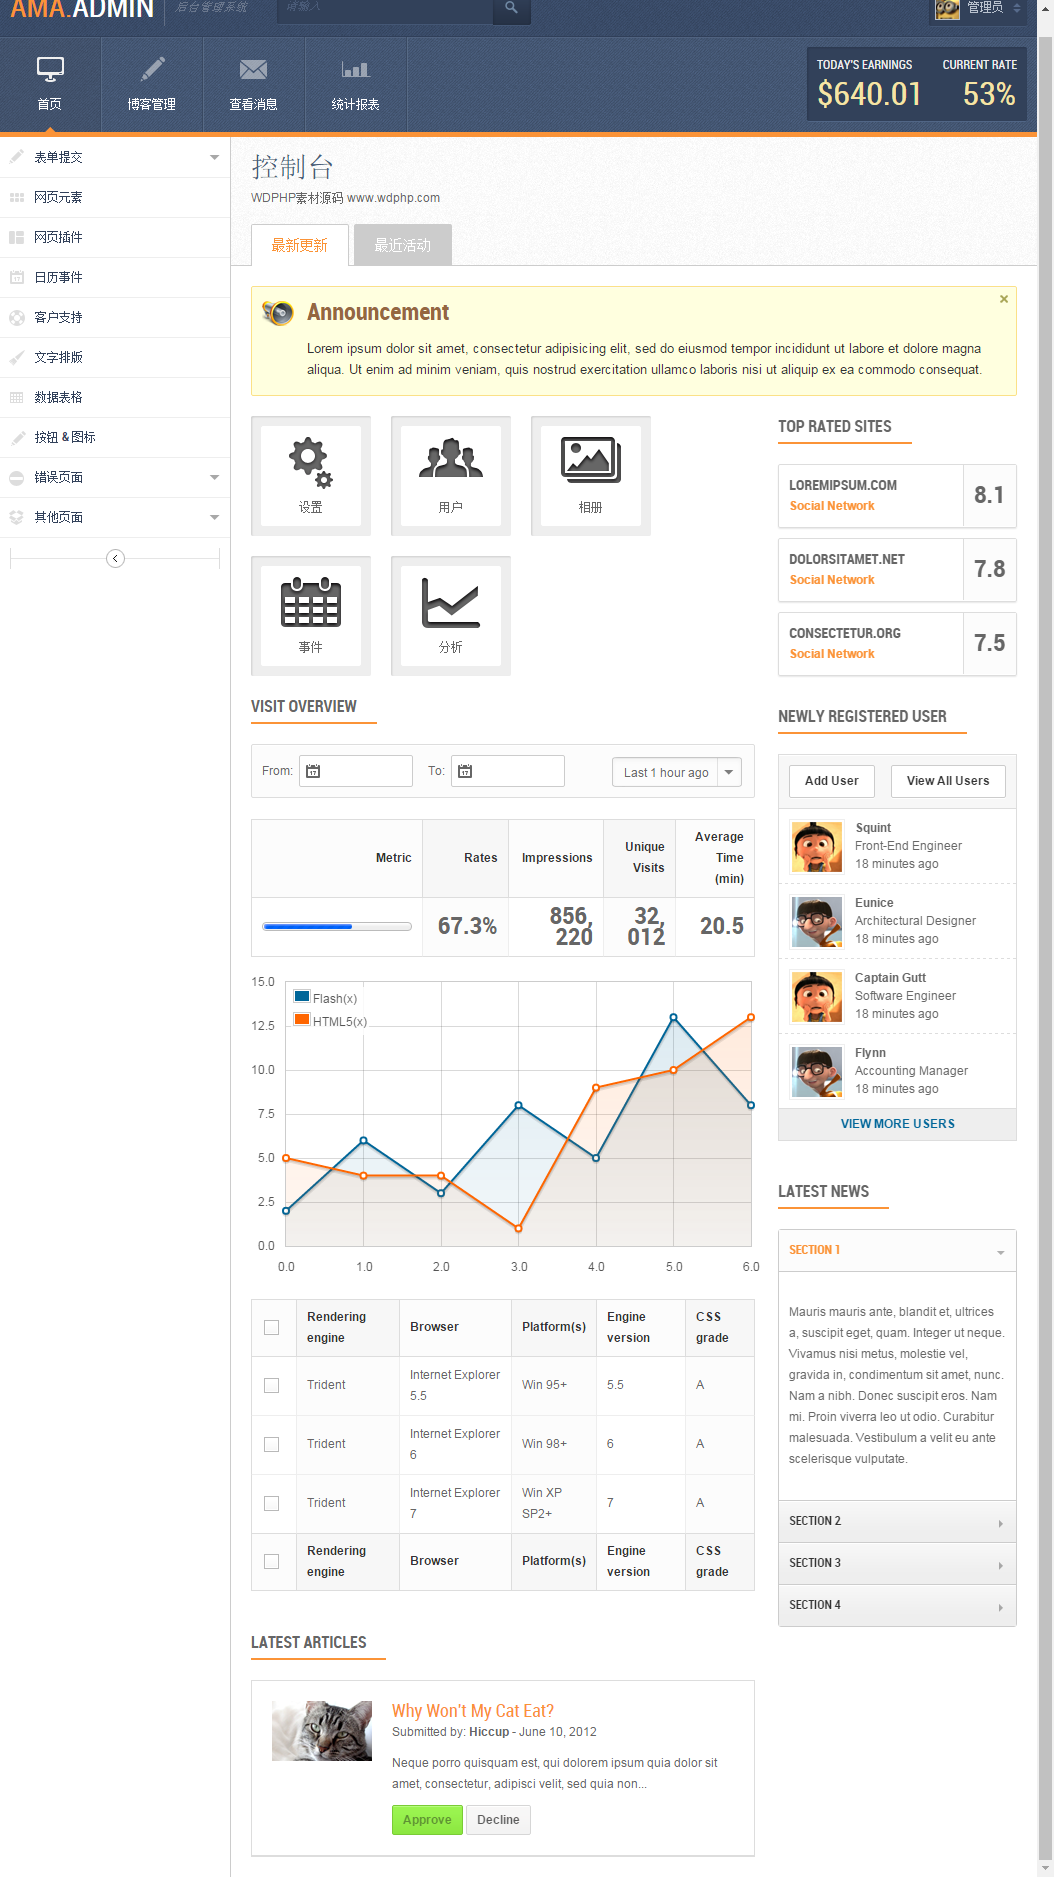The width and height of the screenshot is (1054, 1877).
Task: Check the Internet Explorer 5.5 row checkbox
Action: click(271, 1385)
